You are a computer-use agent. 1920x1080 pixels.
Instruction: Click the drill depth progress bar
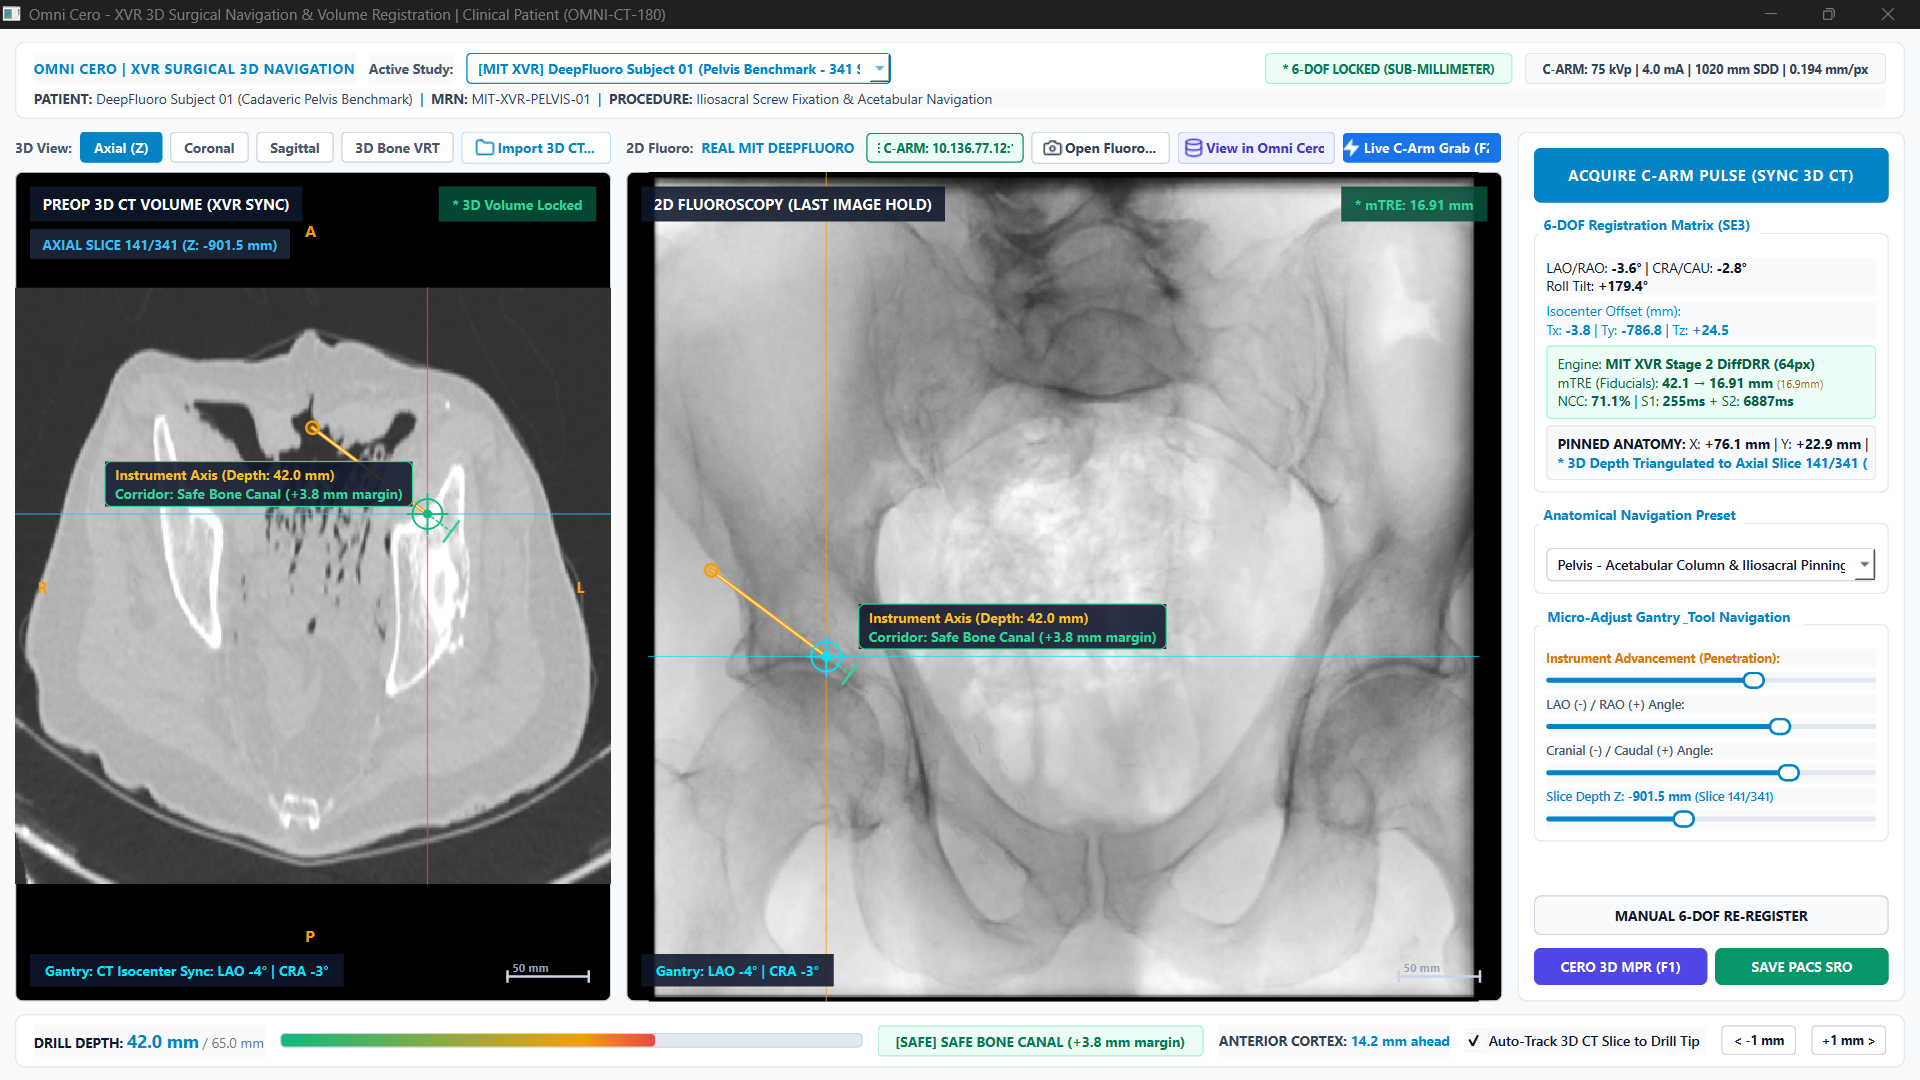[x=571, y=1040]
